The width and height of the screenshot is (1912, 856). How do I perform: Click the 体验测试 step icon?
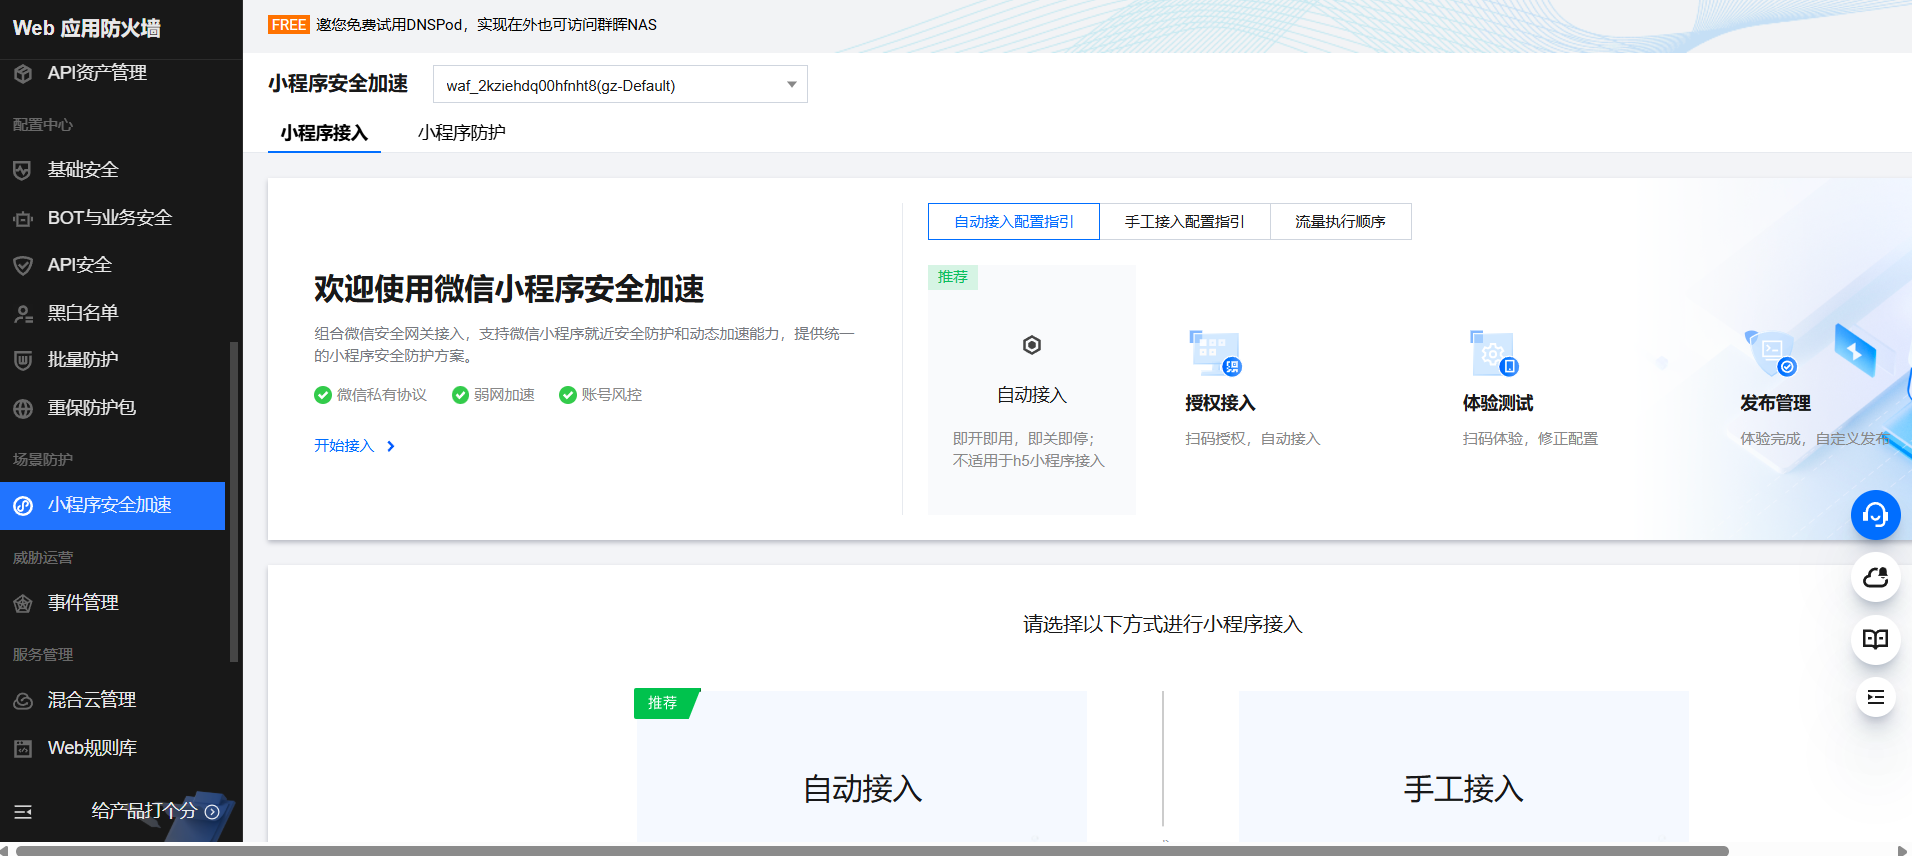(x=1493, y=353)
